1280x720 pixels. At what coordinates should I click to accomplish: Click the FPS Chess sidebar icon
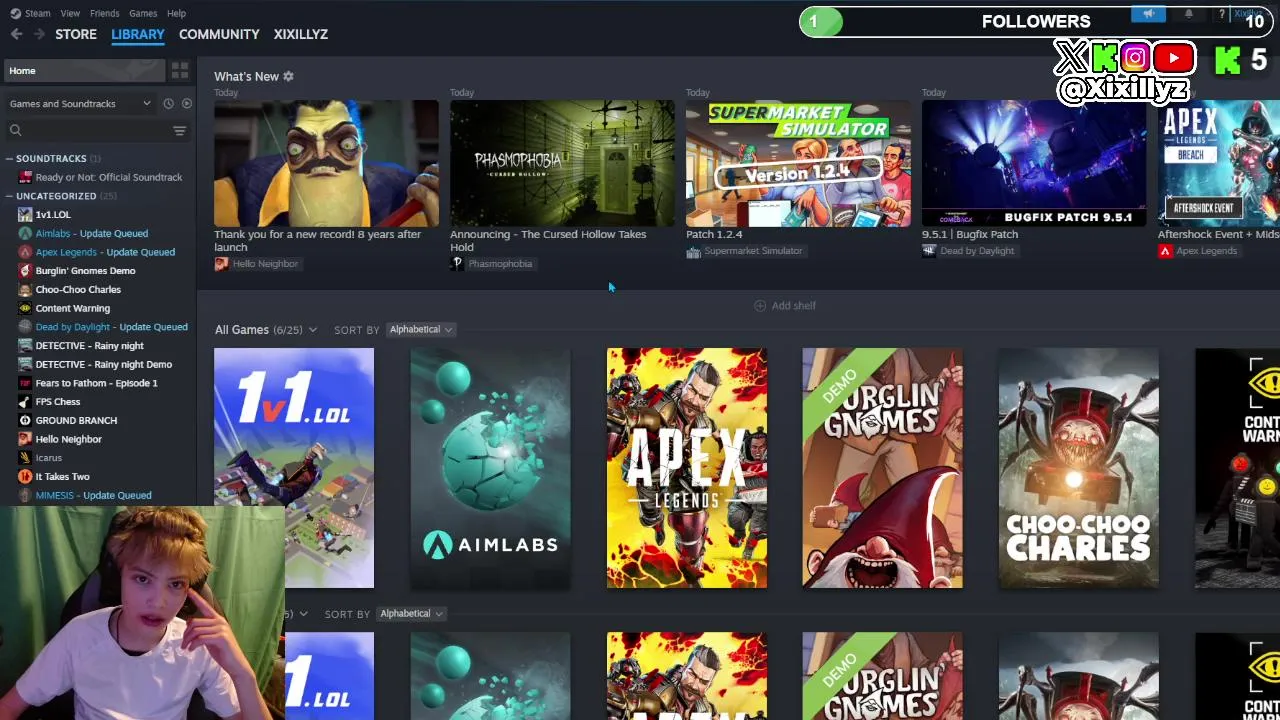[x=25, y=402]
